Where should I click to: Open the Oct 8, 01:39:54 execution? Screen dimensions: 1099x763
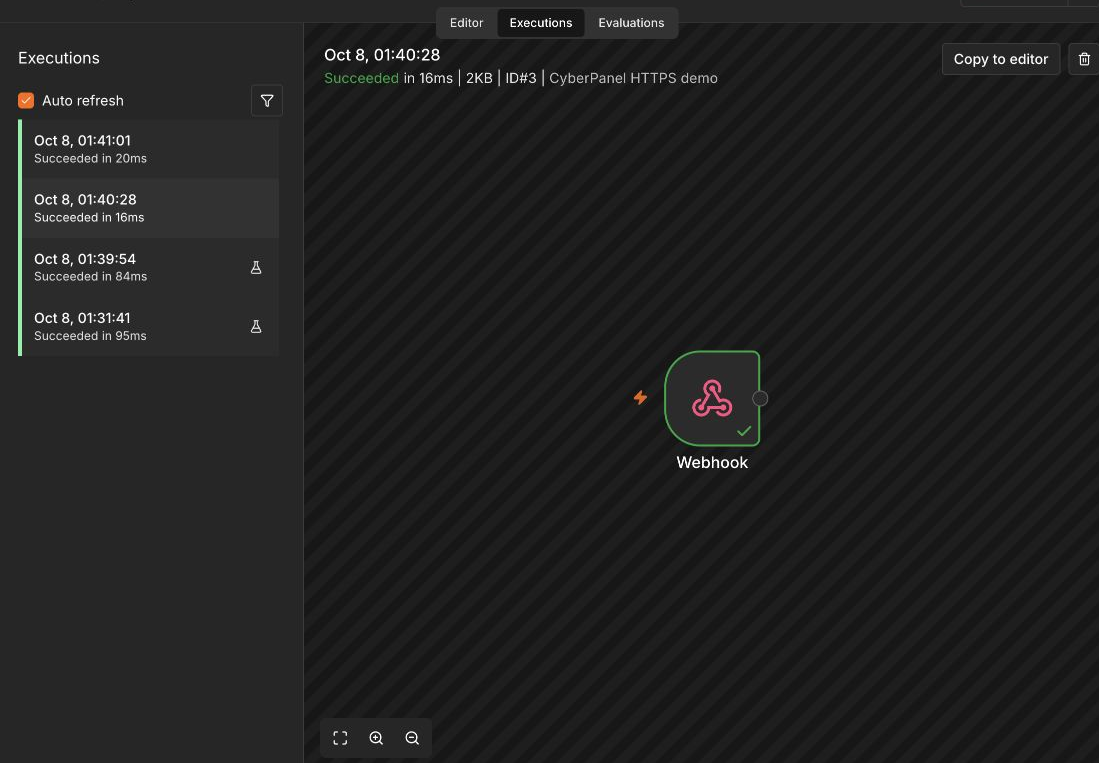coord(149,267)
